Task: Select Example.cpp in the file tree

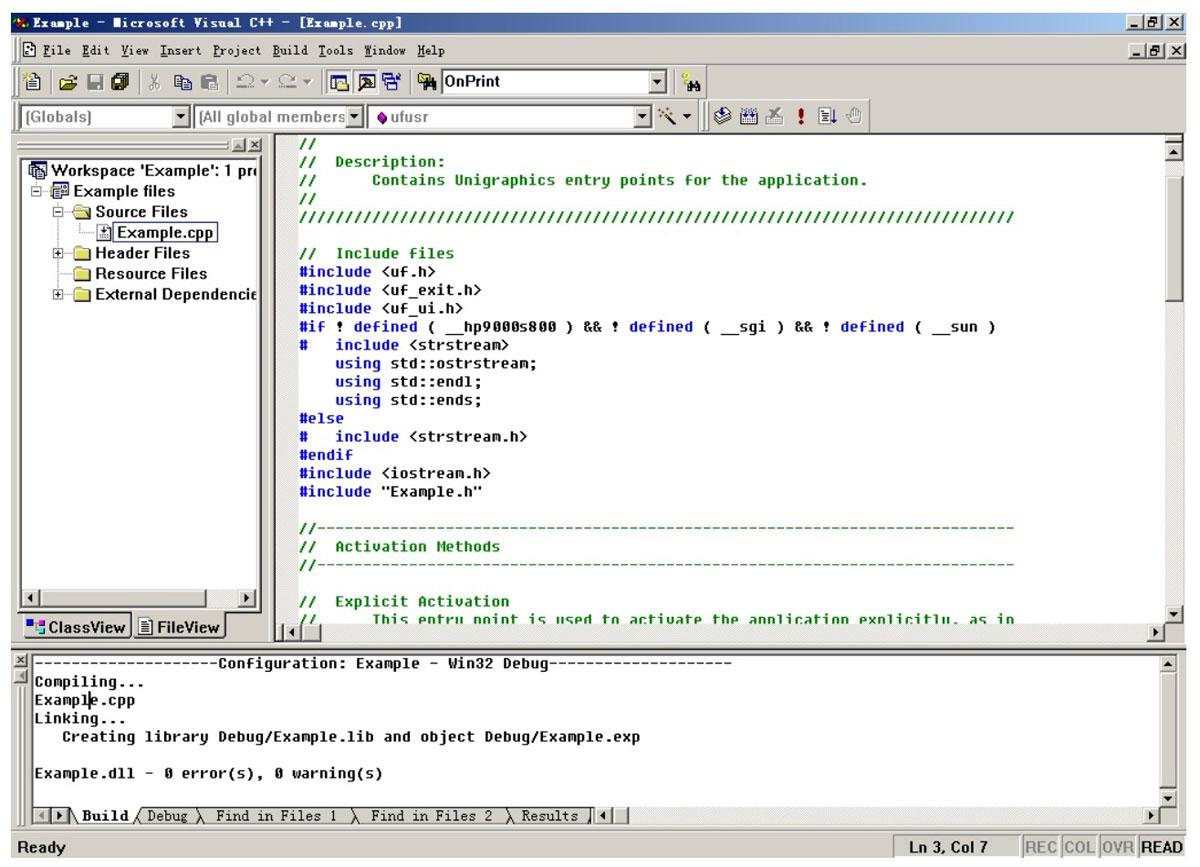Action: click(x=165, y=233)
